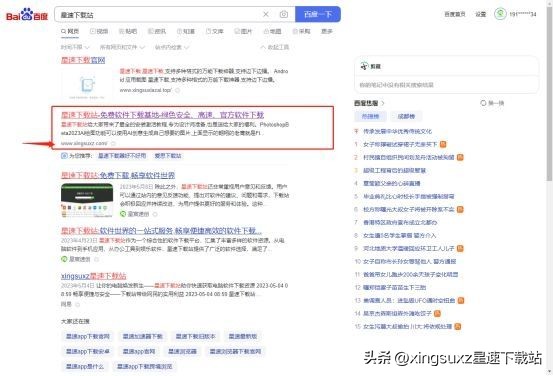Screen dimensions: 553x376
Task: Open the 星速下载站-免费下载 畅享软件世界 result
Action: point(118,175)
